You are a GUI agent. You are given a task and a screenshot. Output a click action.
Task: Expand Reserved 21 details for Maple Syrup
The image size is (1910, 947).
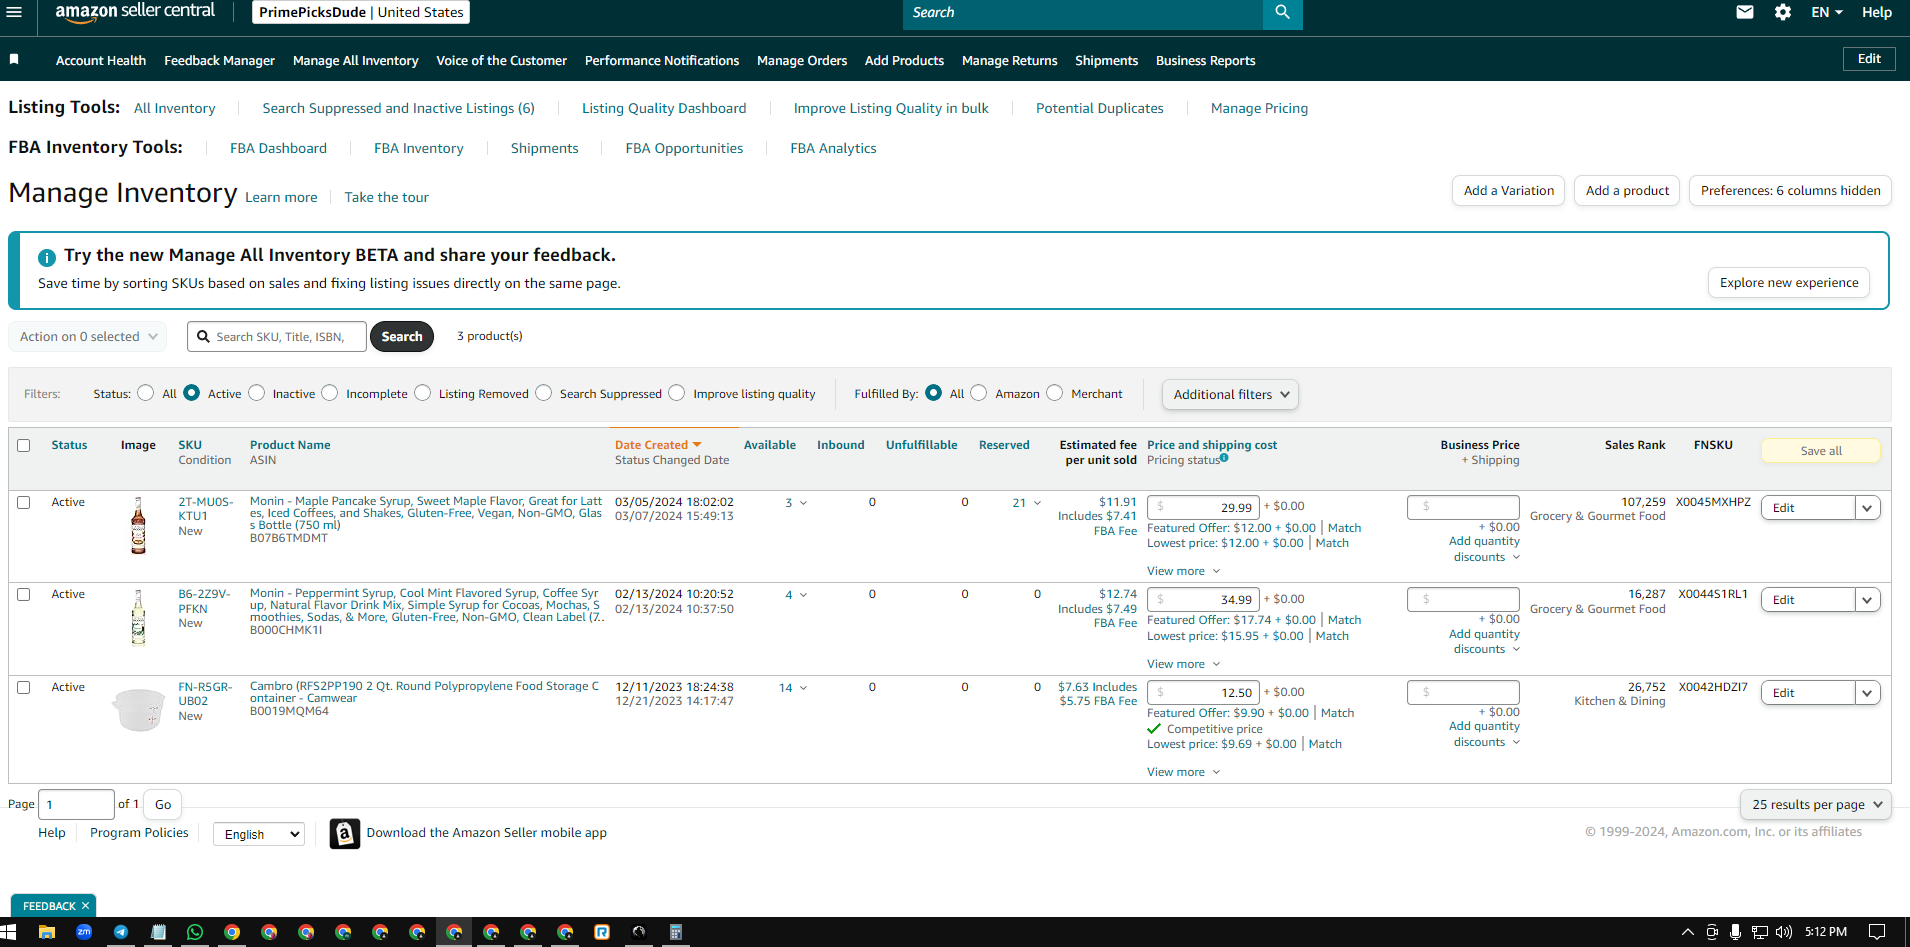point(1026,503)
